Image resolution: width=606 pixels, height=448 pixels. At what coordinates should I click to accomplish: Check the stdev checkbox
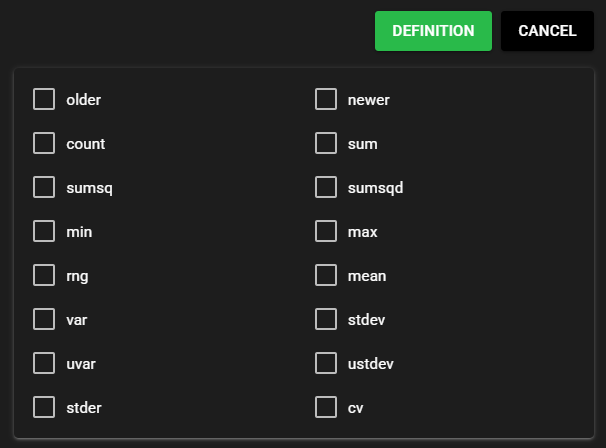coord(326,319)
